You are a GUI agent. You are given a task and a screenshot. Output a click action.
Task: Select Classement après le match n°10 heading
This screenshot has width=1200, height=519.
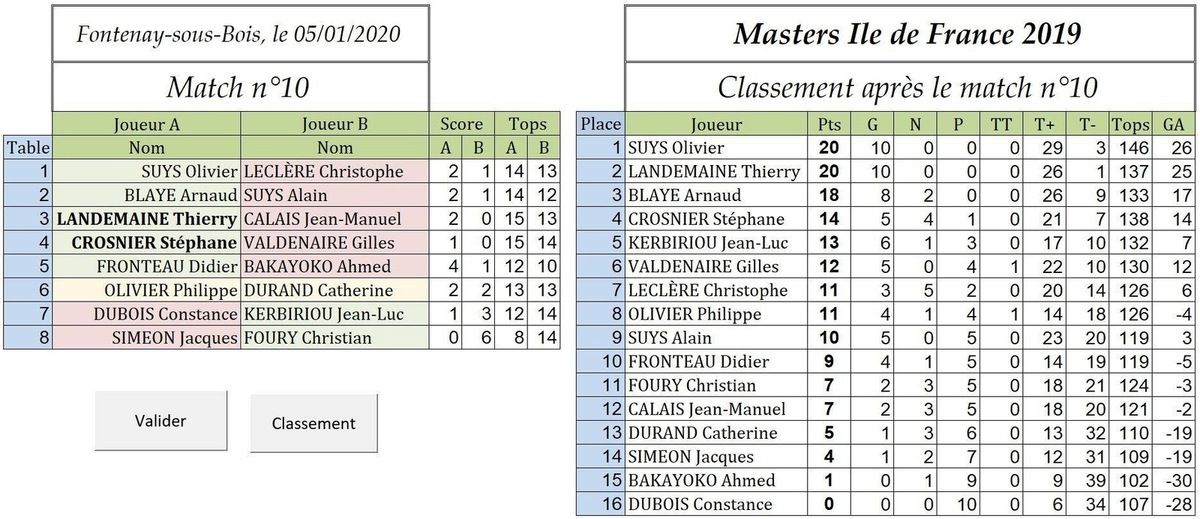[907, 87]
